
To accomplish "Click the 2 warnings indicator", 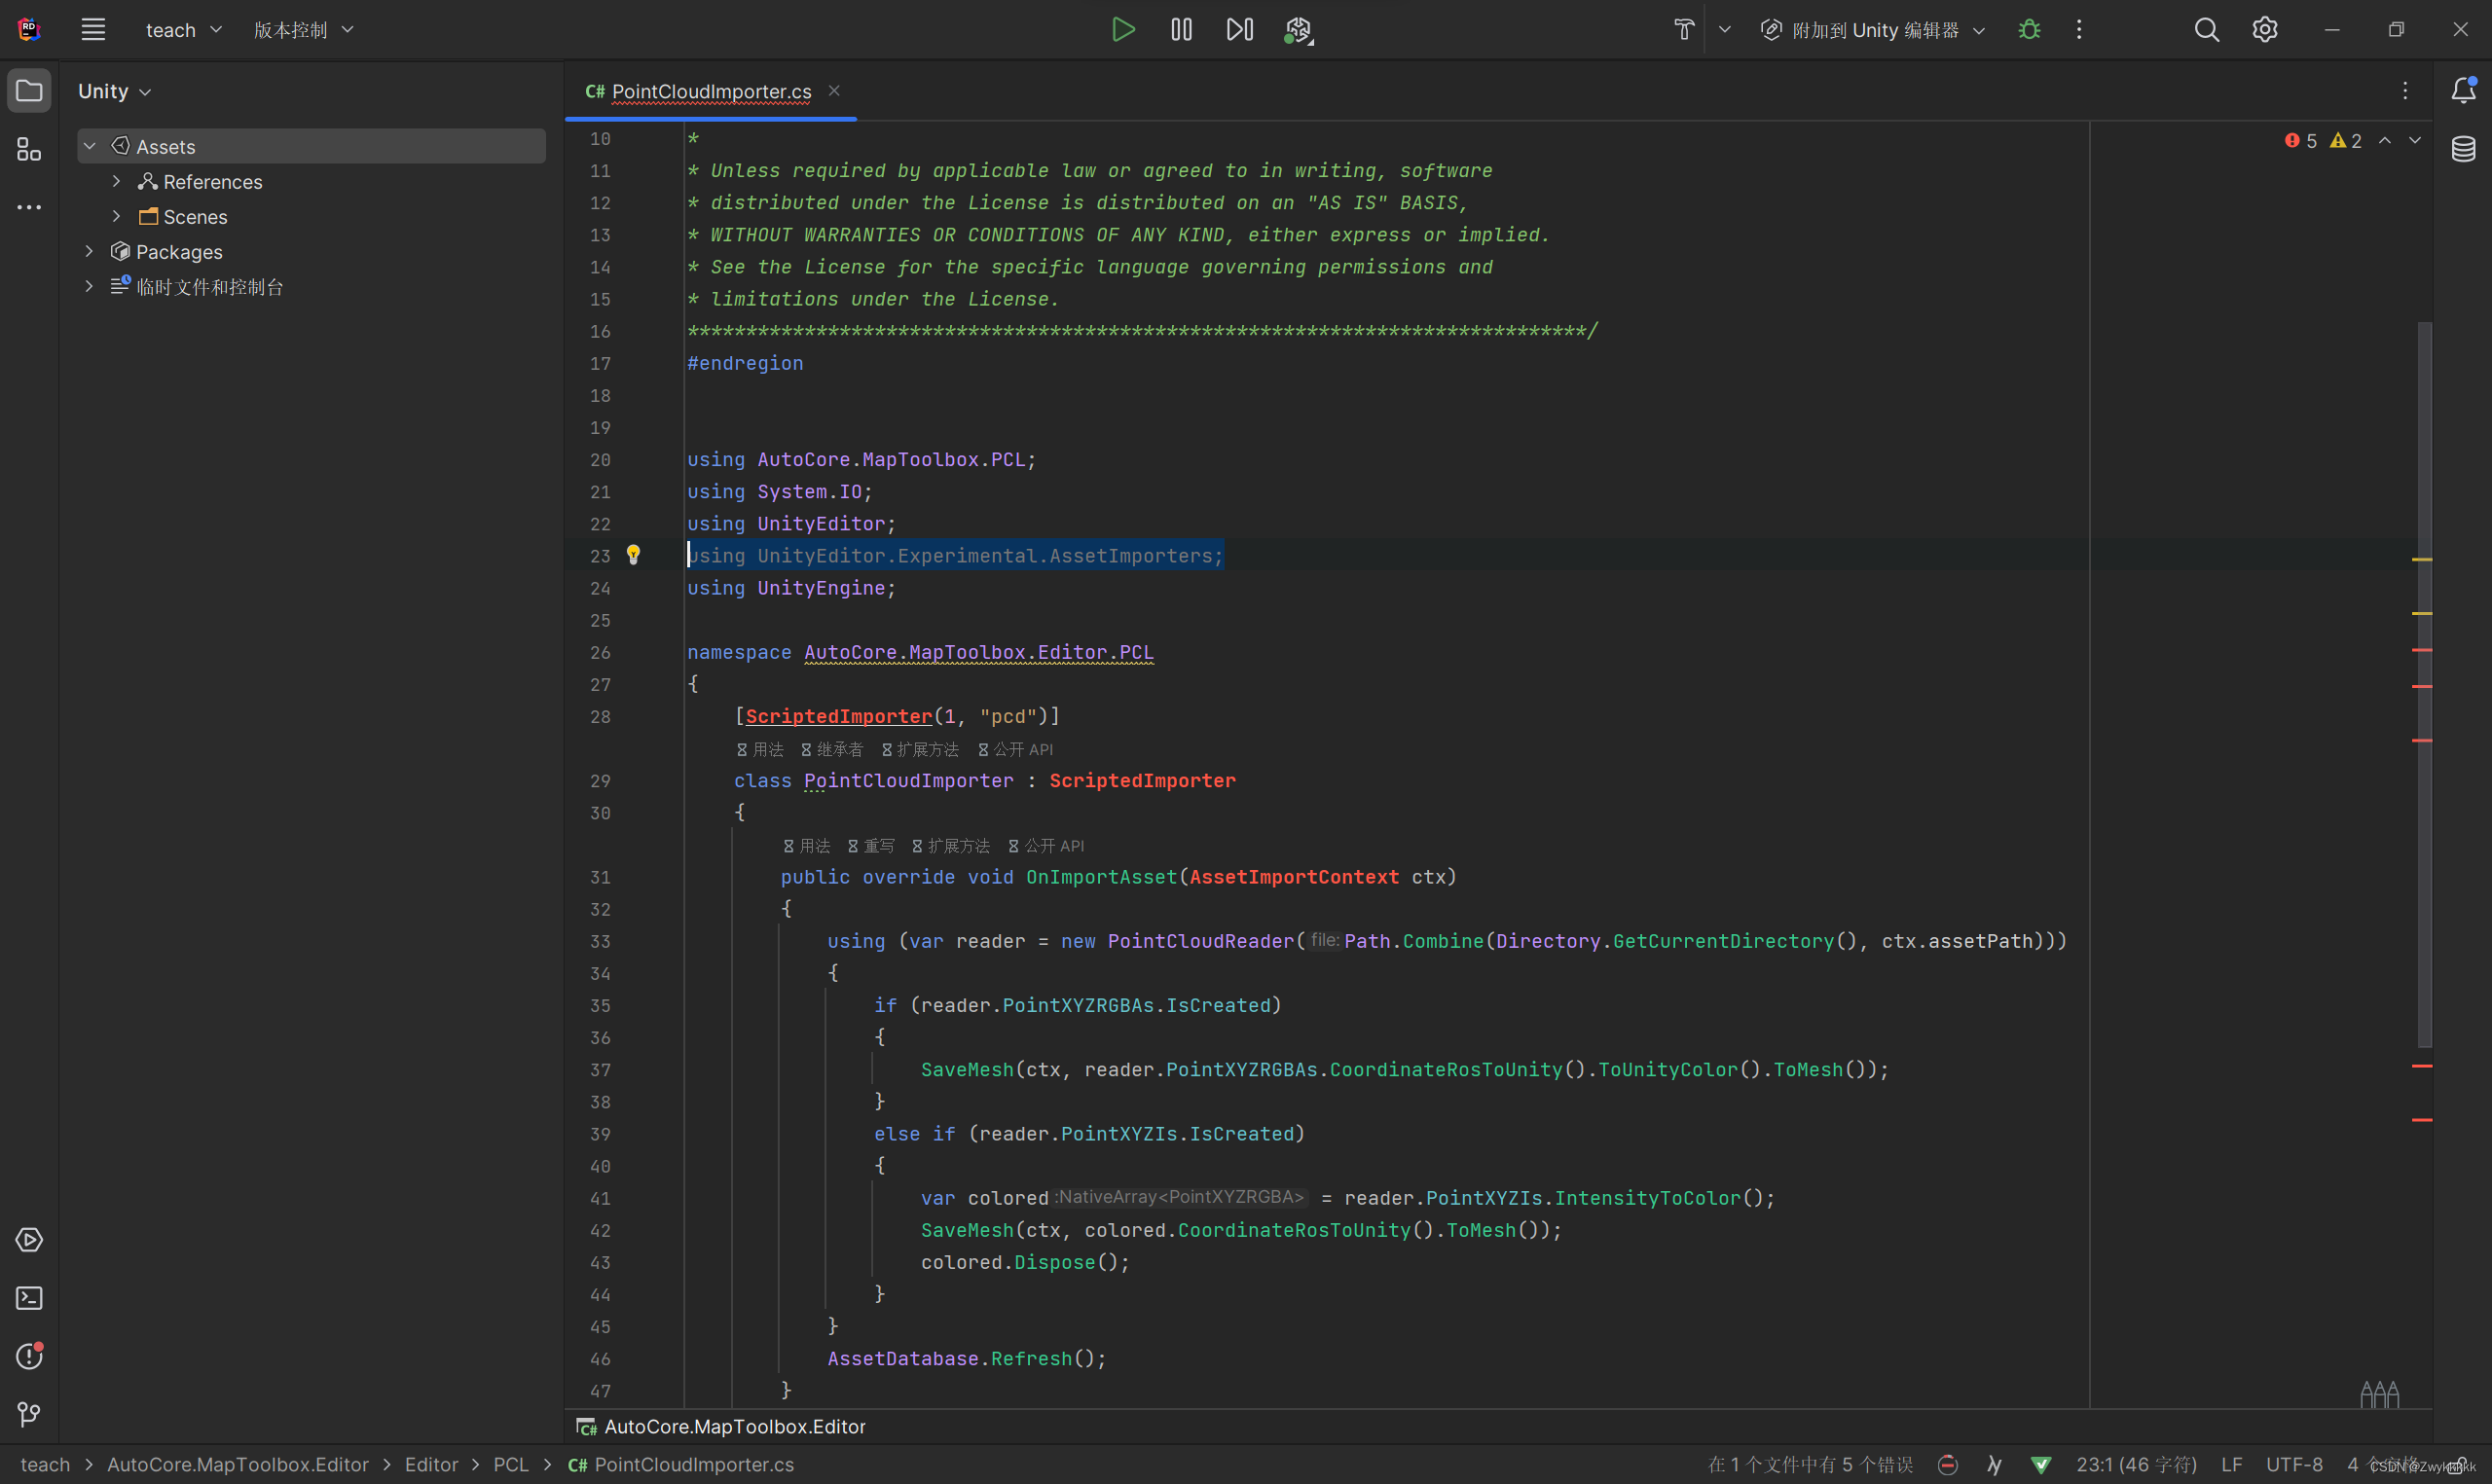I will [x=2346, y=141].
